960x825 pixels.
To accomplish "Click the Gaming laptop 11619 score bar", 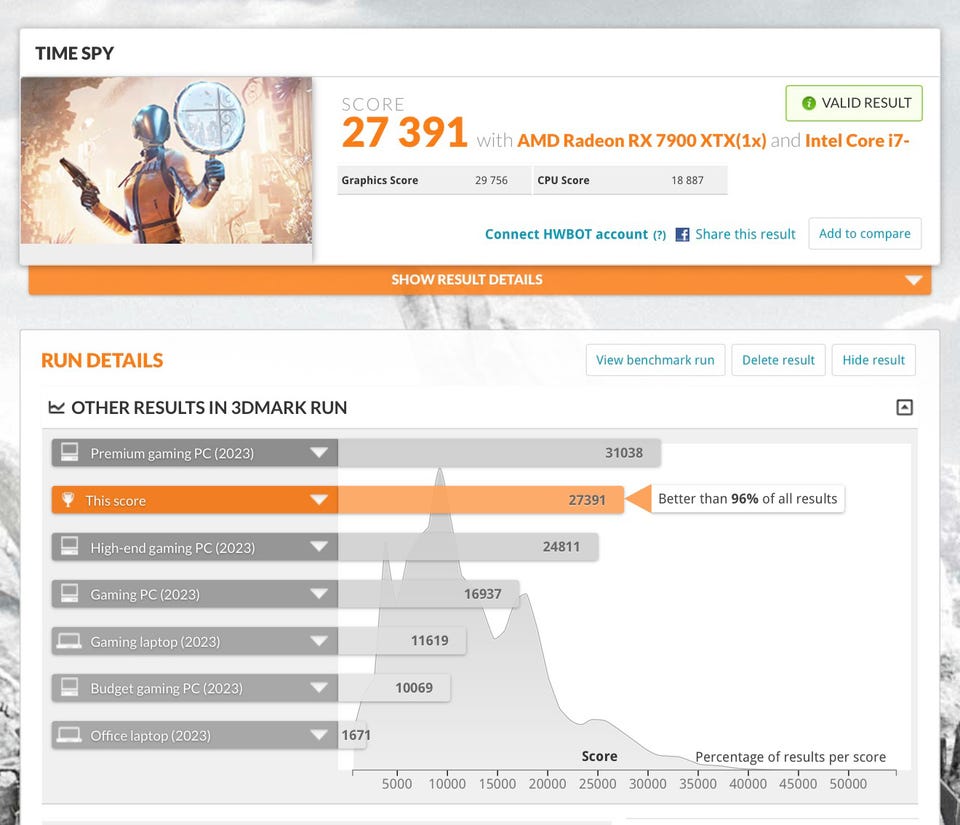I will tap(402, 641).
